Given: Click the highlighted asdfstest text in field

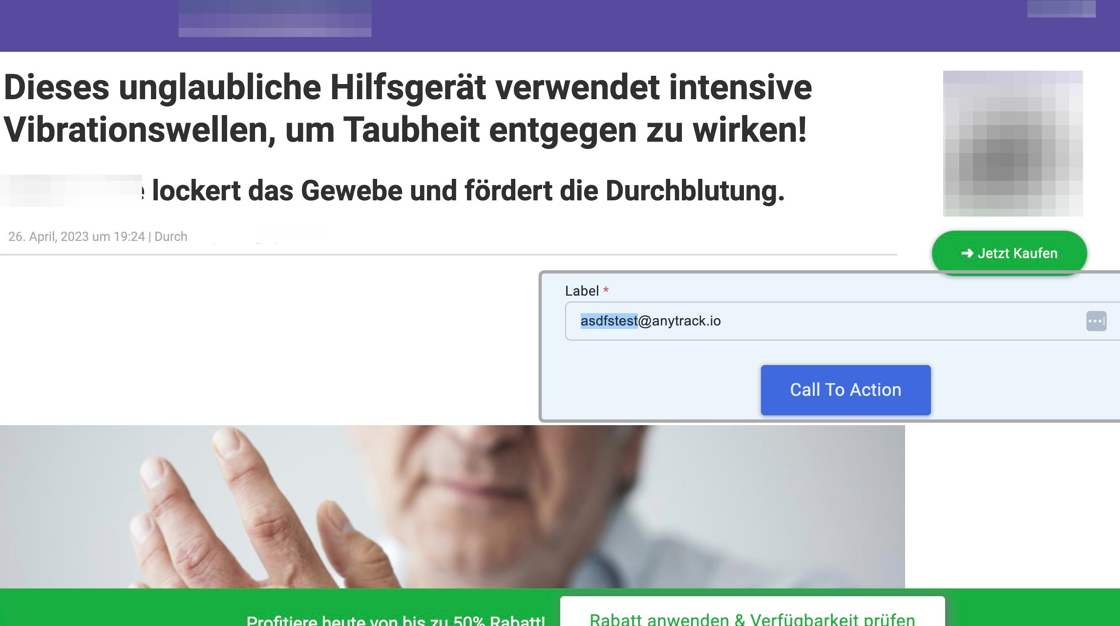Looking at the screenshot, I should 609,321.
